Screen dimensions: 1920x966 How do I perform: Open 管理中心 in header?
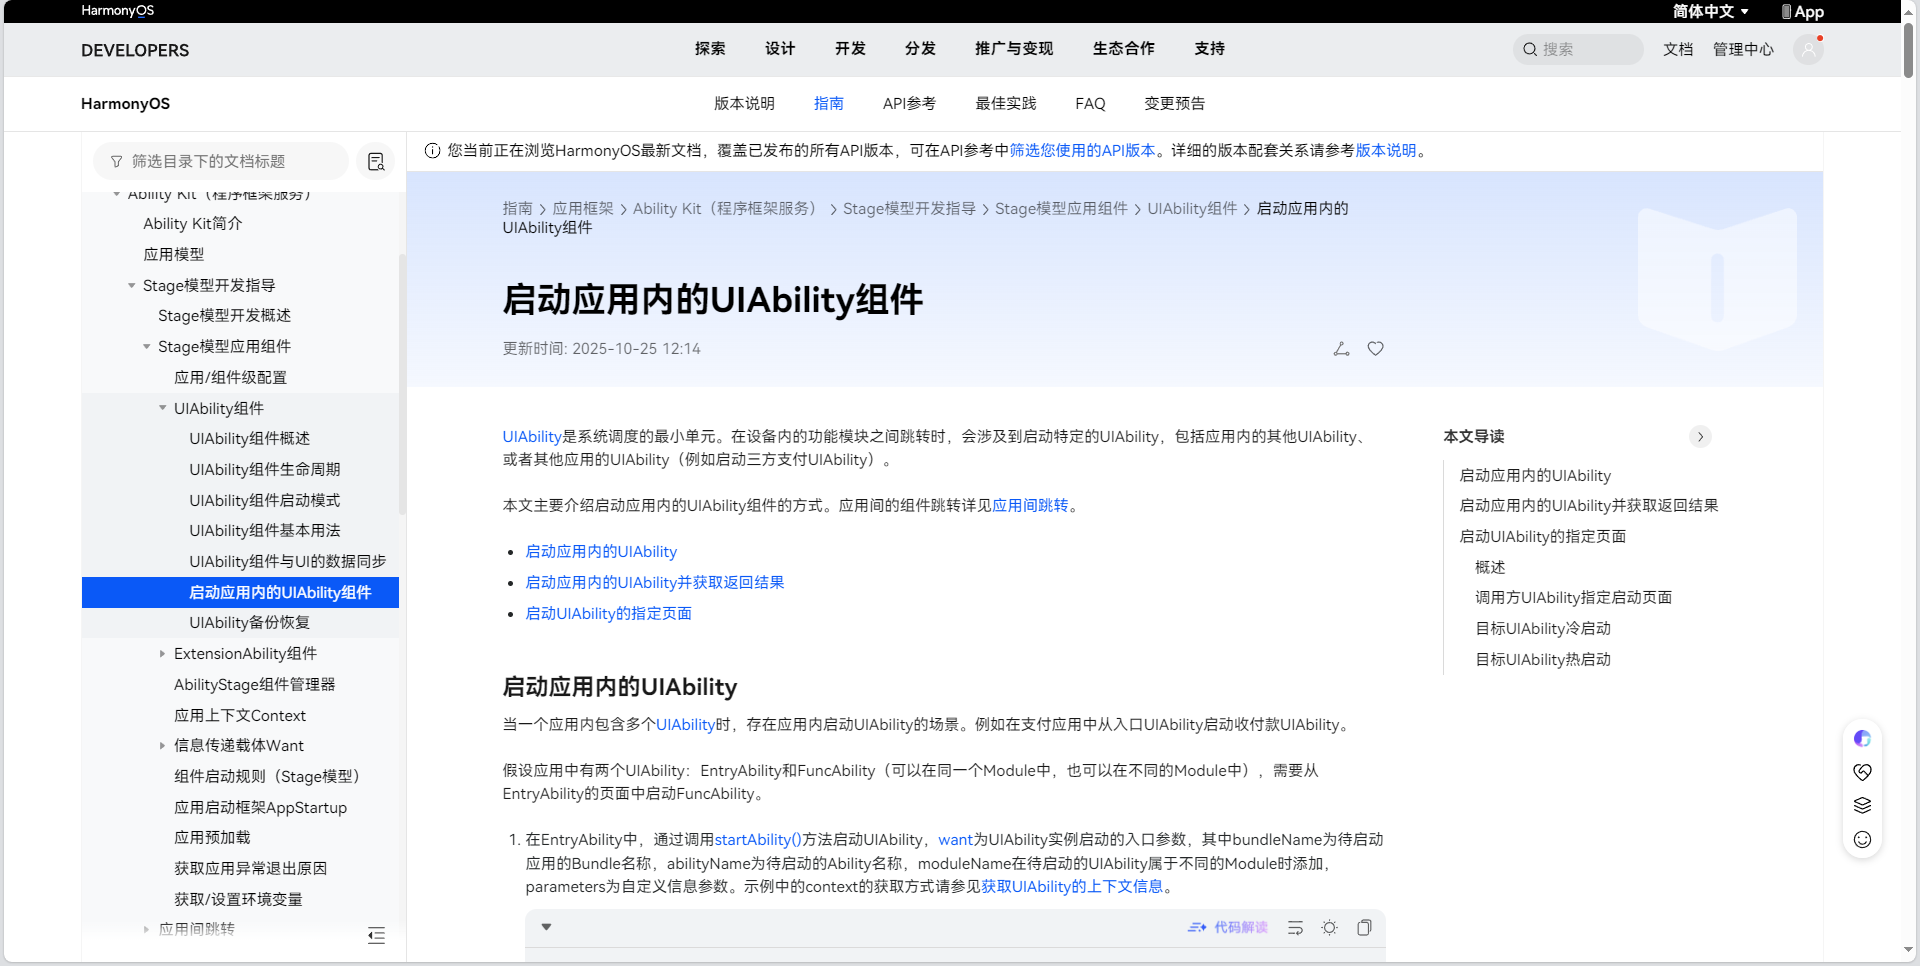click(x=1743, y=49)
